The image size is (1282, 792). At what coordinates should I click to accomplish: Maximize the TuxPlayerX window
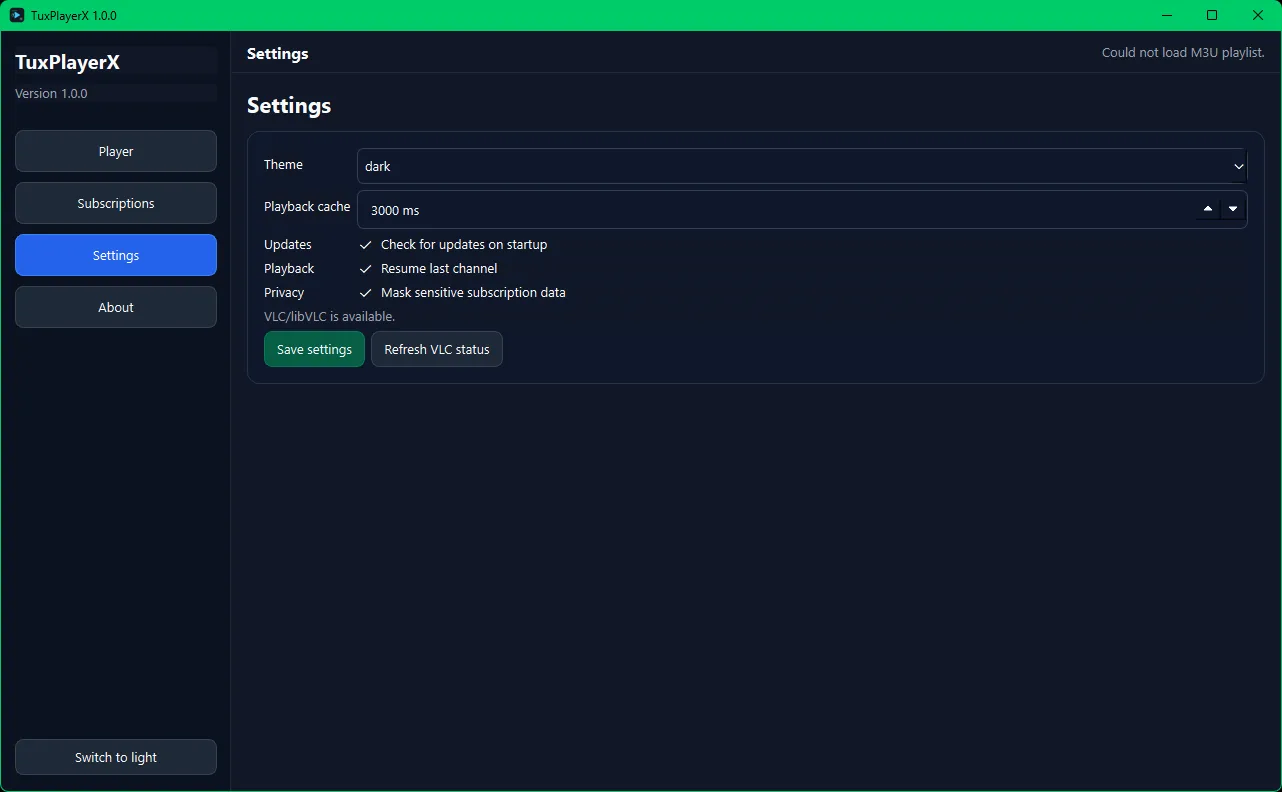click(x=1212, y=15)
